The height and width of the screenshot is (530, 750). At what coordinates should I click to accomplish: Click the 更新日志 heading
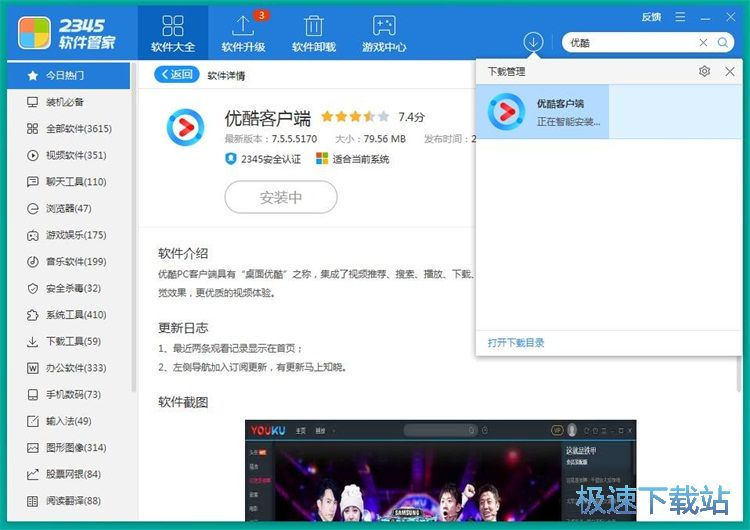pyautogui.click(x=183, y=328)
